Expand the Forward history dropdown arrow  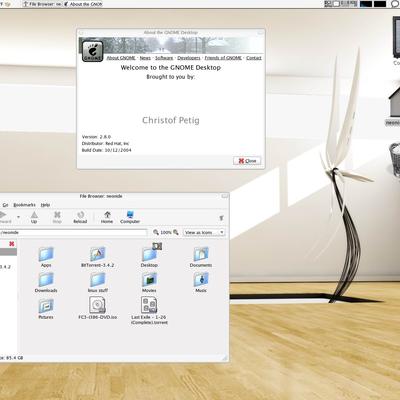(18, 217)
